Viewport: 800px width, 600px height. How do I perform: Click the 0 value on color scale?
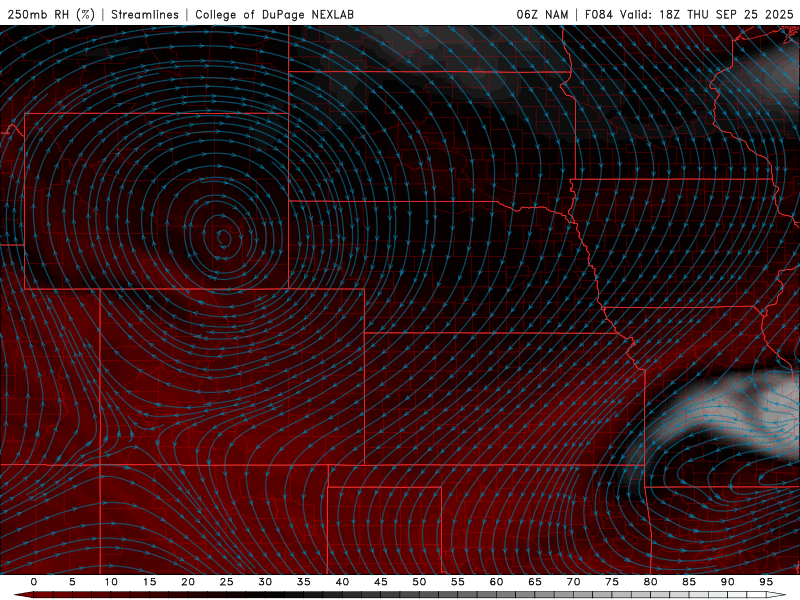click(34, 582)
